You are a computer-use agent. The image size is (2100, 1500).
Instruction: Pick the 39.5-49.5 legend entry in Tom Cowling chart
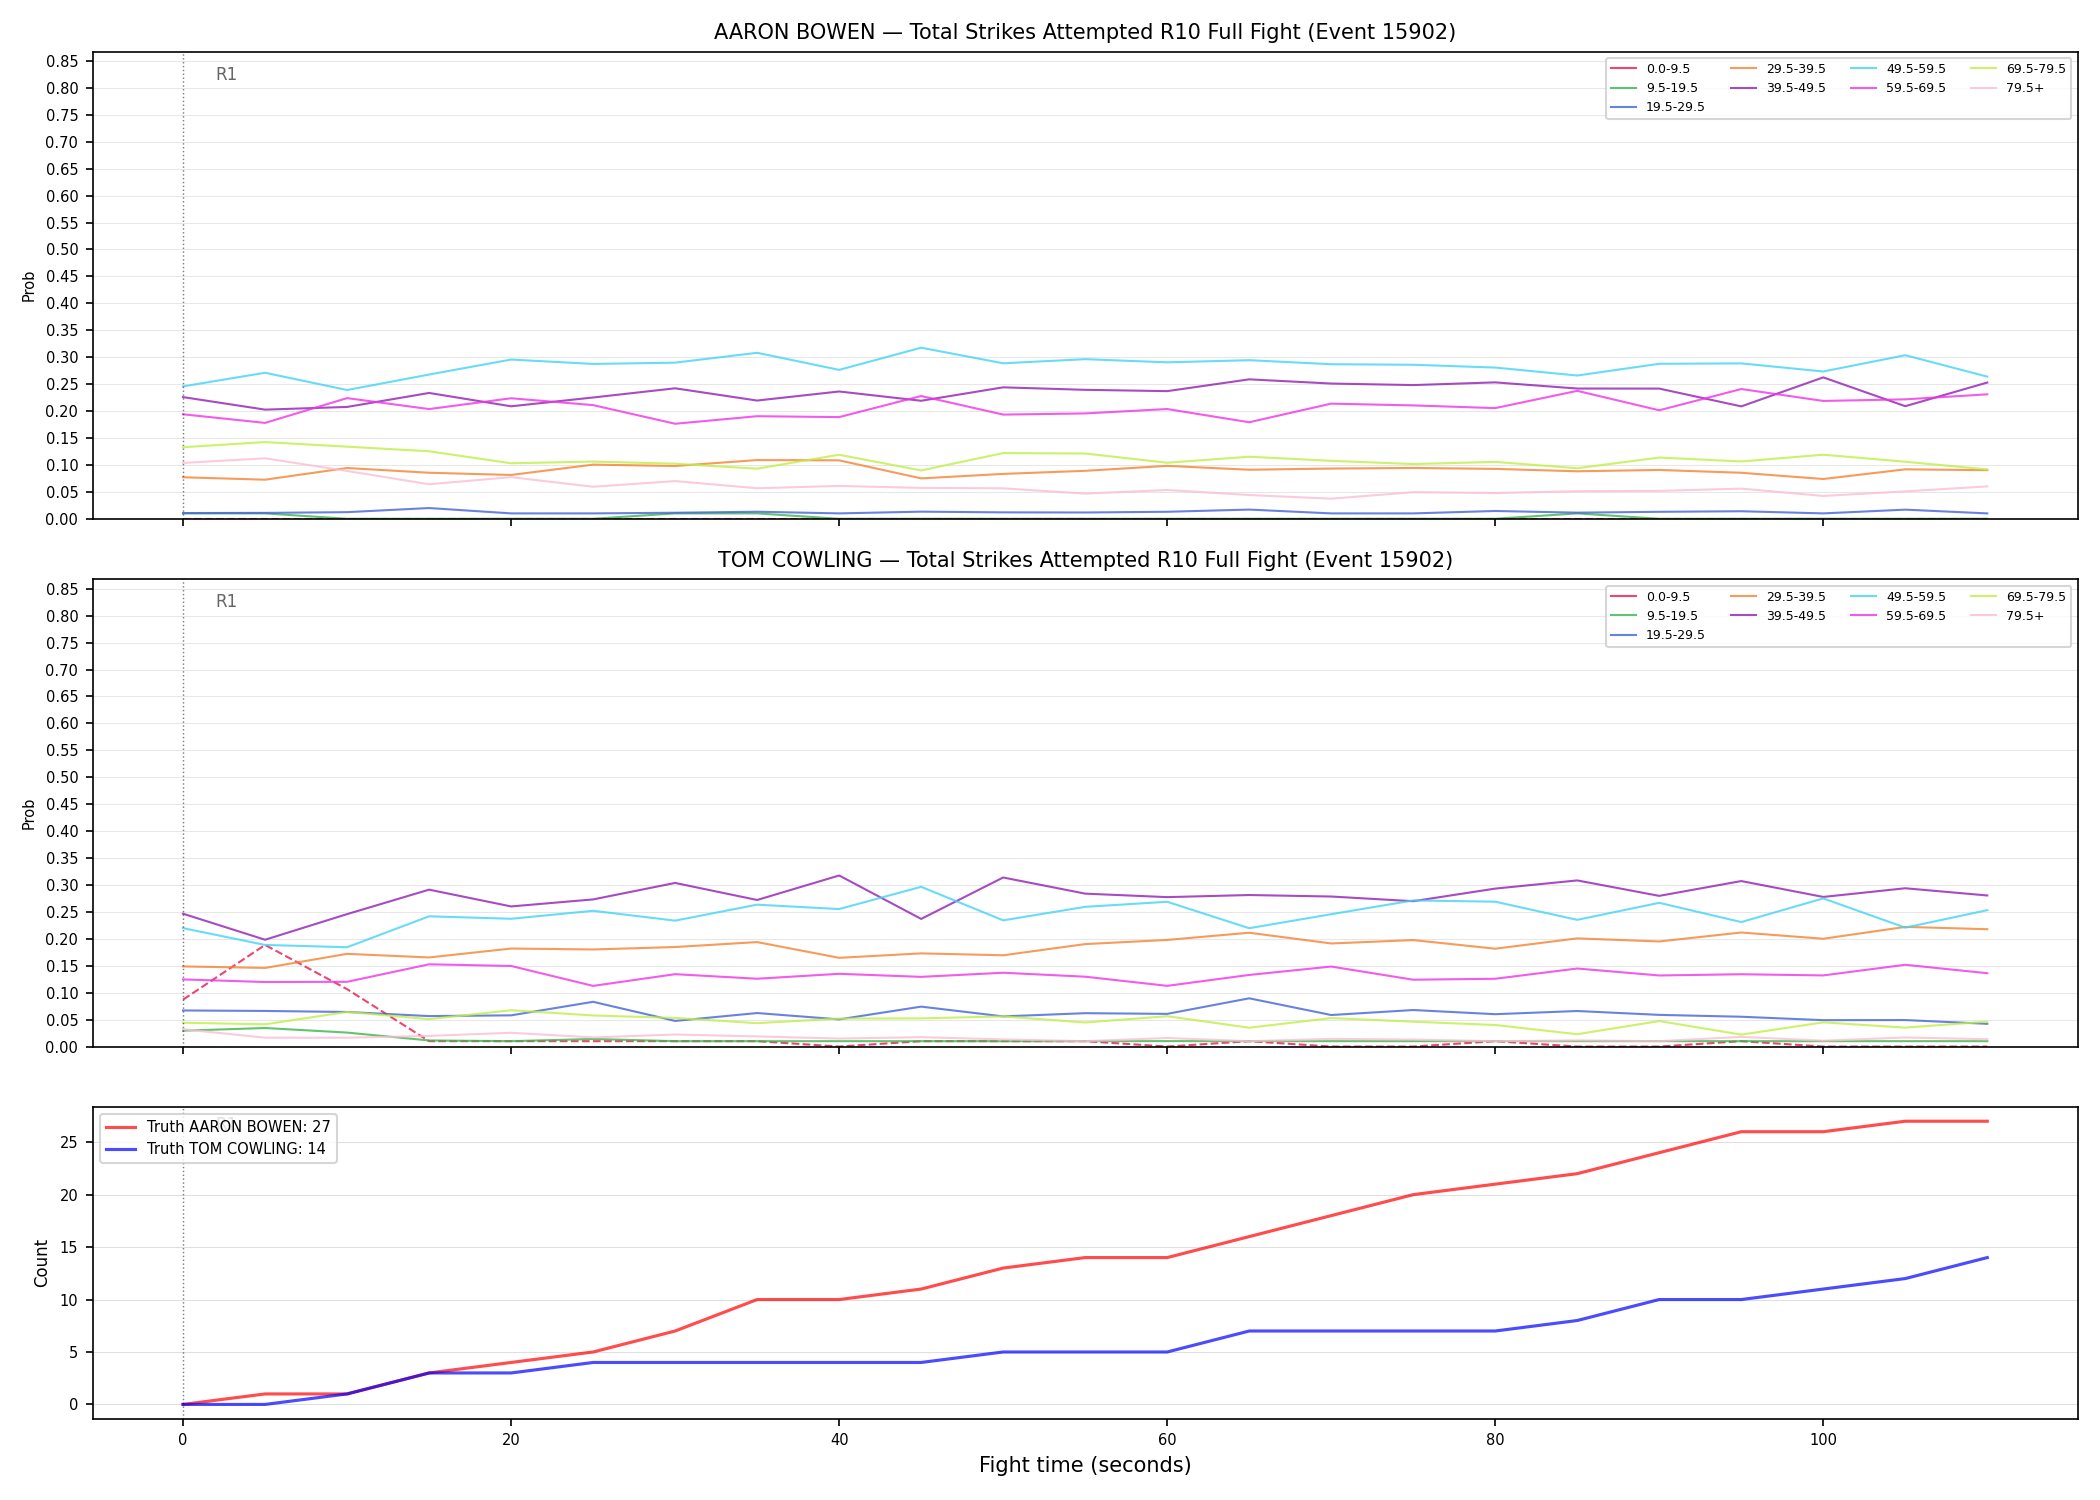(1778, 616)
